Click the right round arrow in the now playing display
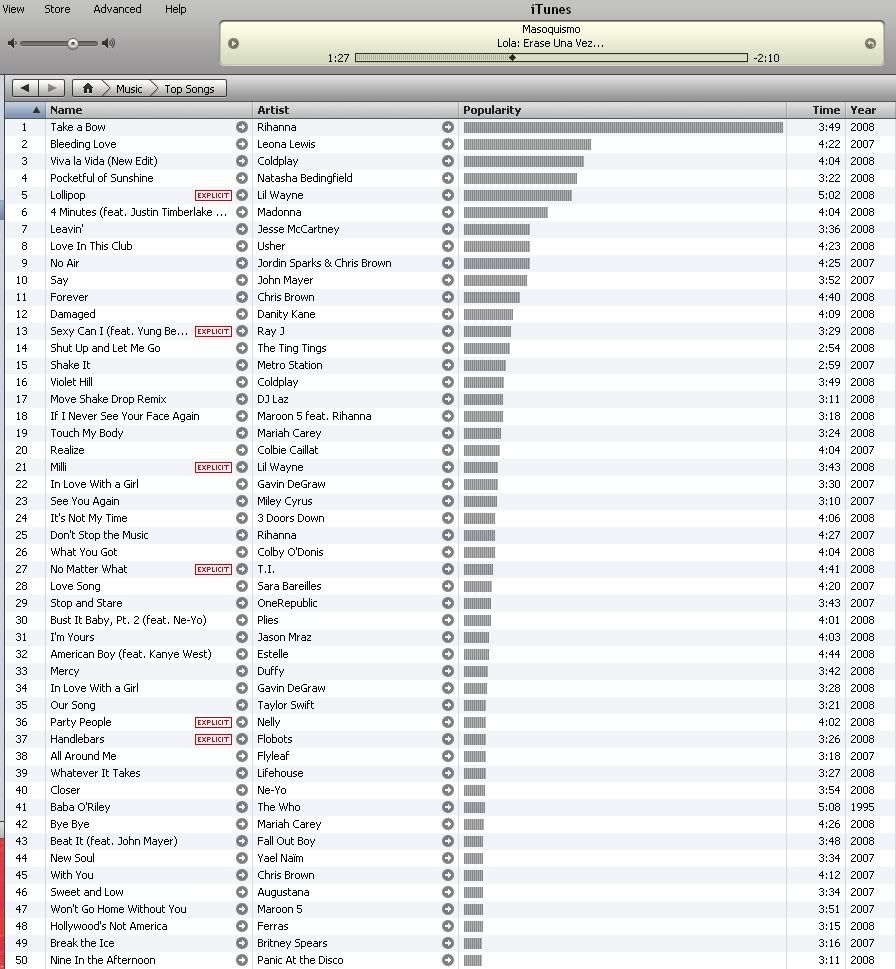 point(870,43)
